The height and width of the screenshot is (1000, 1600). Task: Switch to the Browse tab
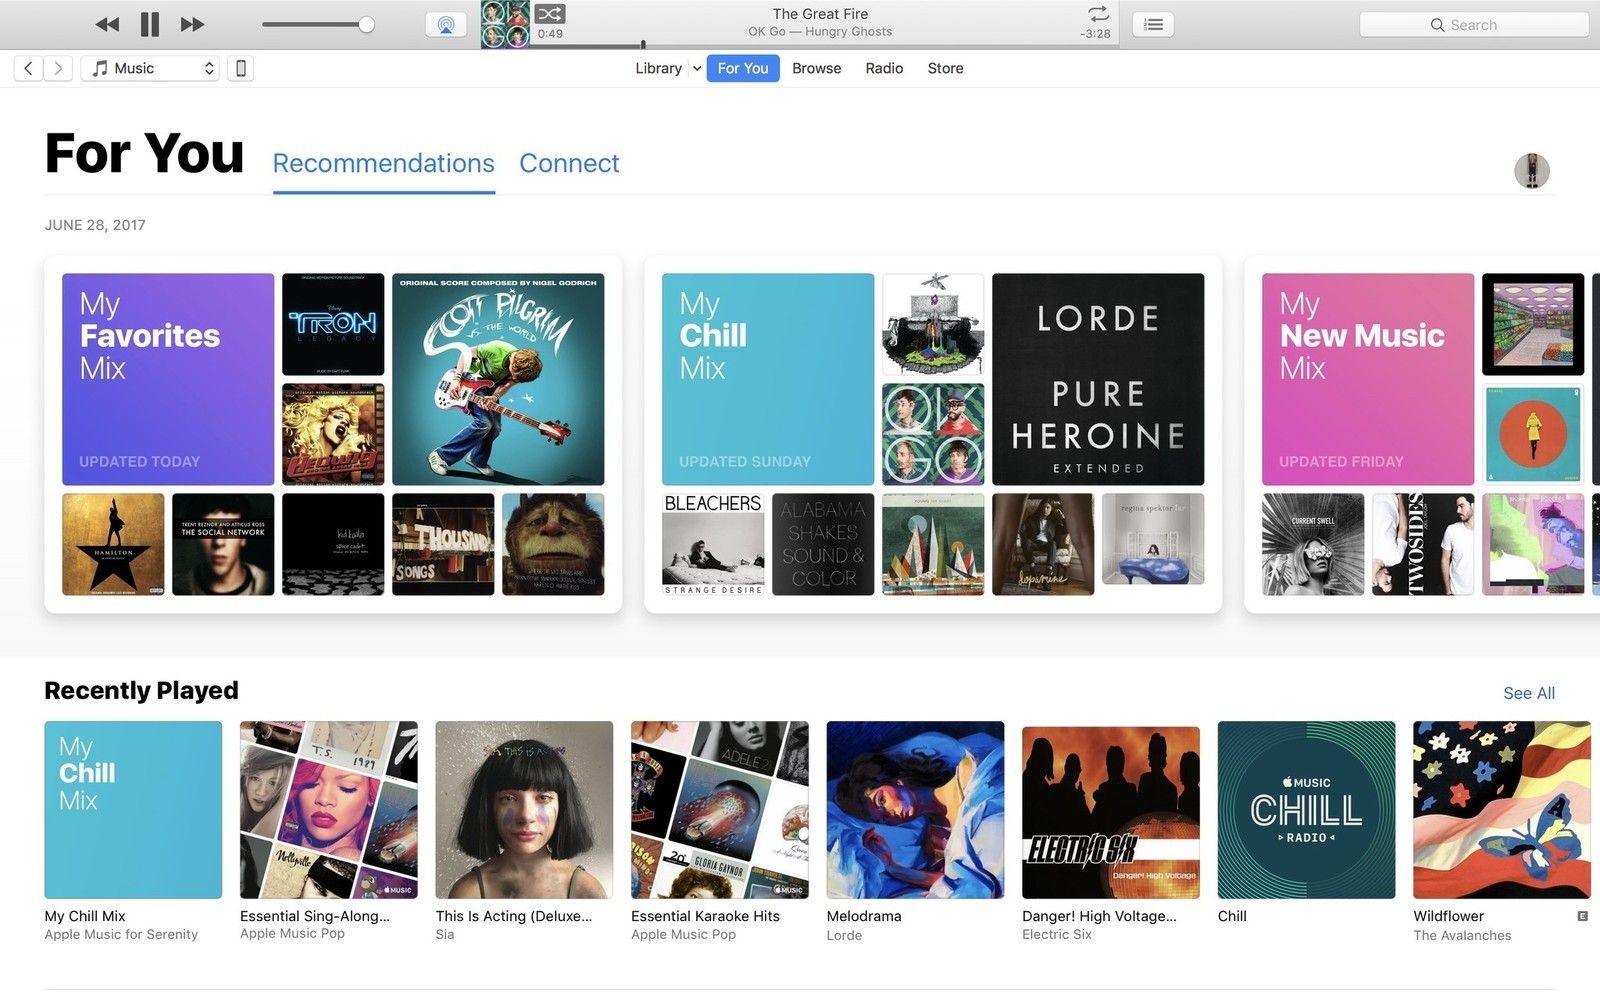(816, 68)
